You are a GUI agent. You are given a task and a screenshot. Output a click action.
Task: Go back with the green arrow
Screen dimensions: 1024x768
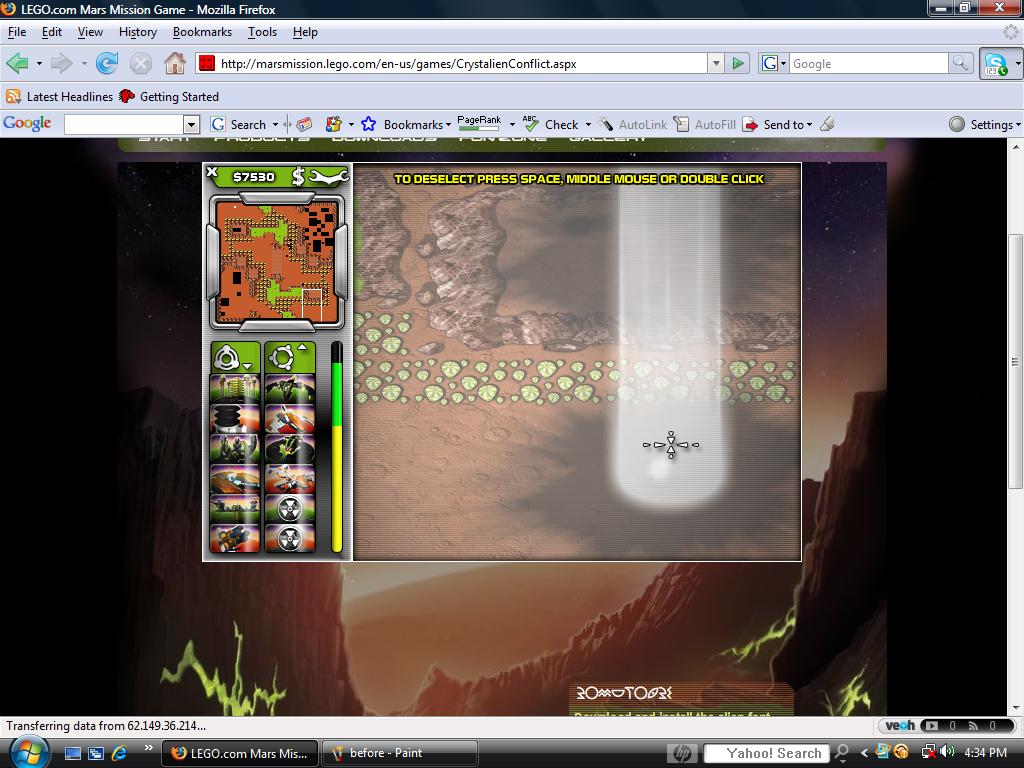pos(18,63)
